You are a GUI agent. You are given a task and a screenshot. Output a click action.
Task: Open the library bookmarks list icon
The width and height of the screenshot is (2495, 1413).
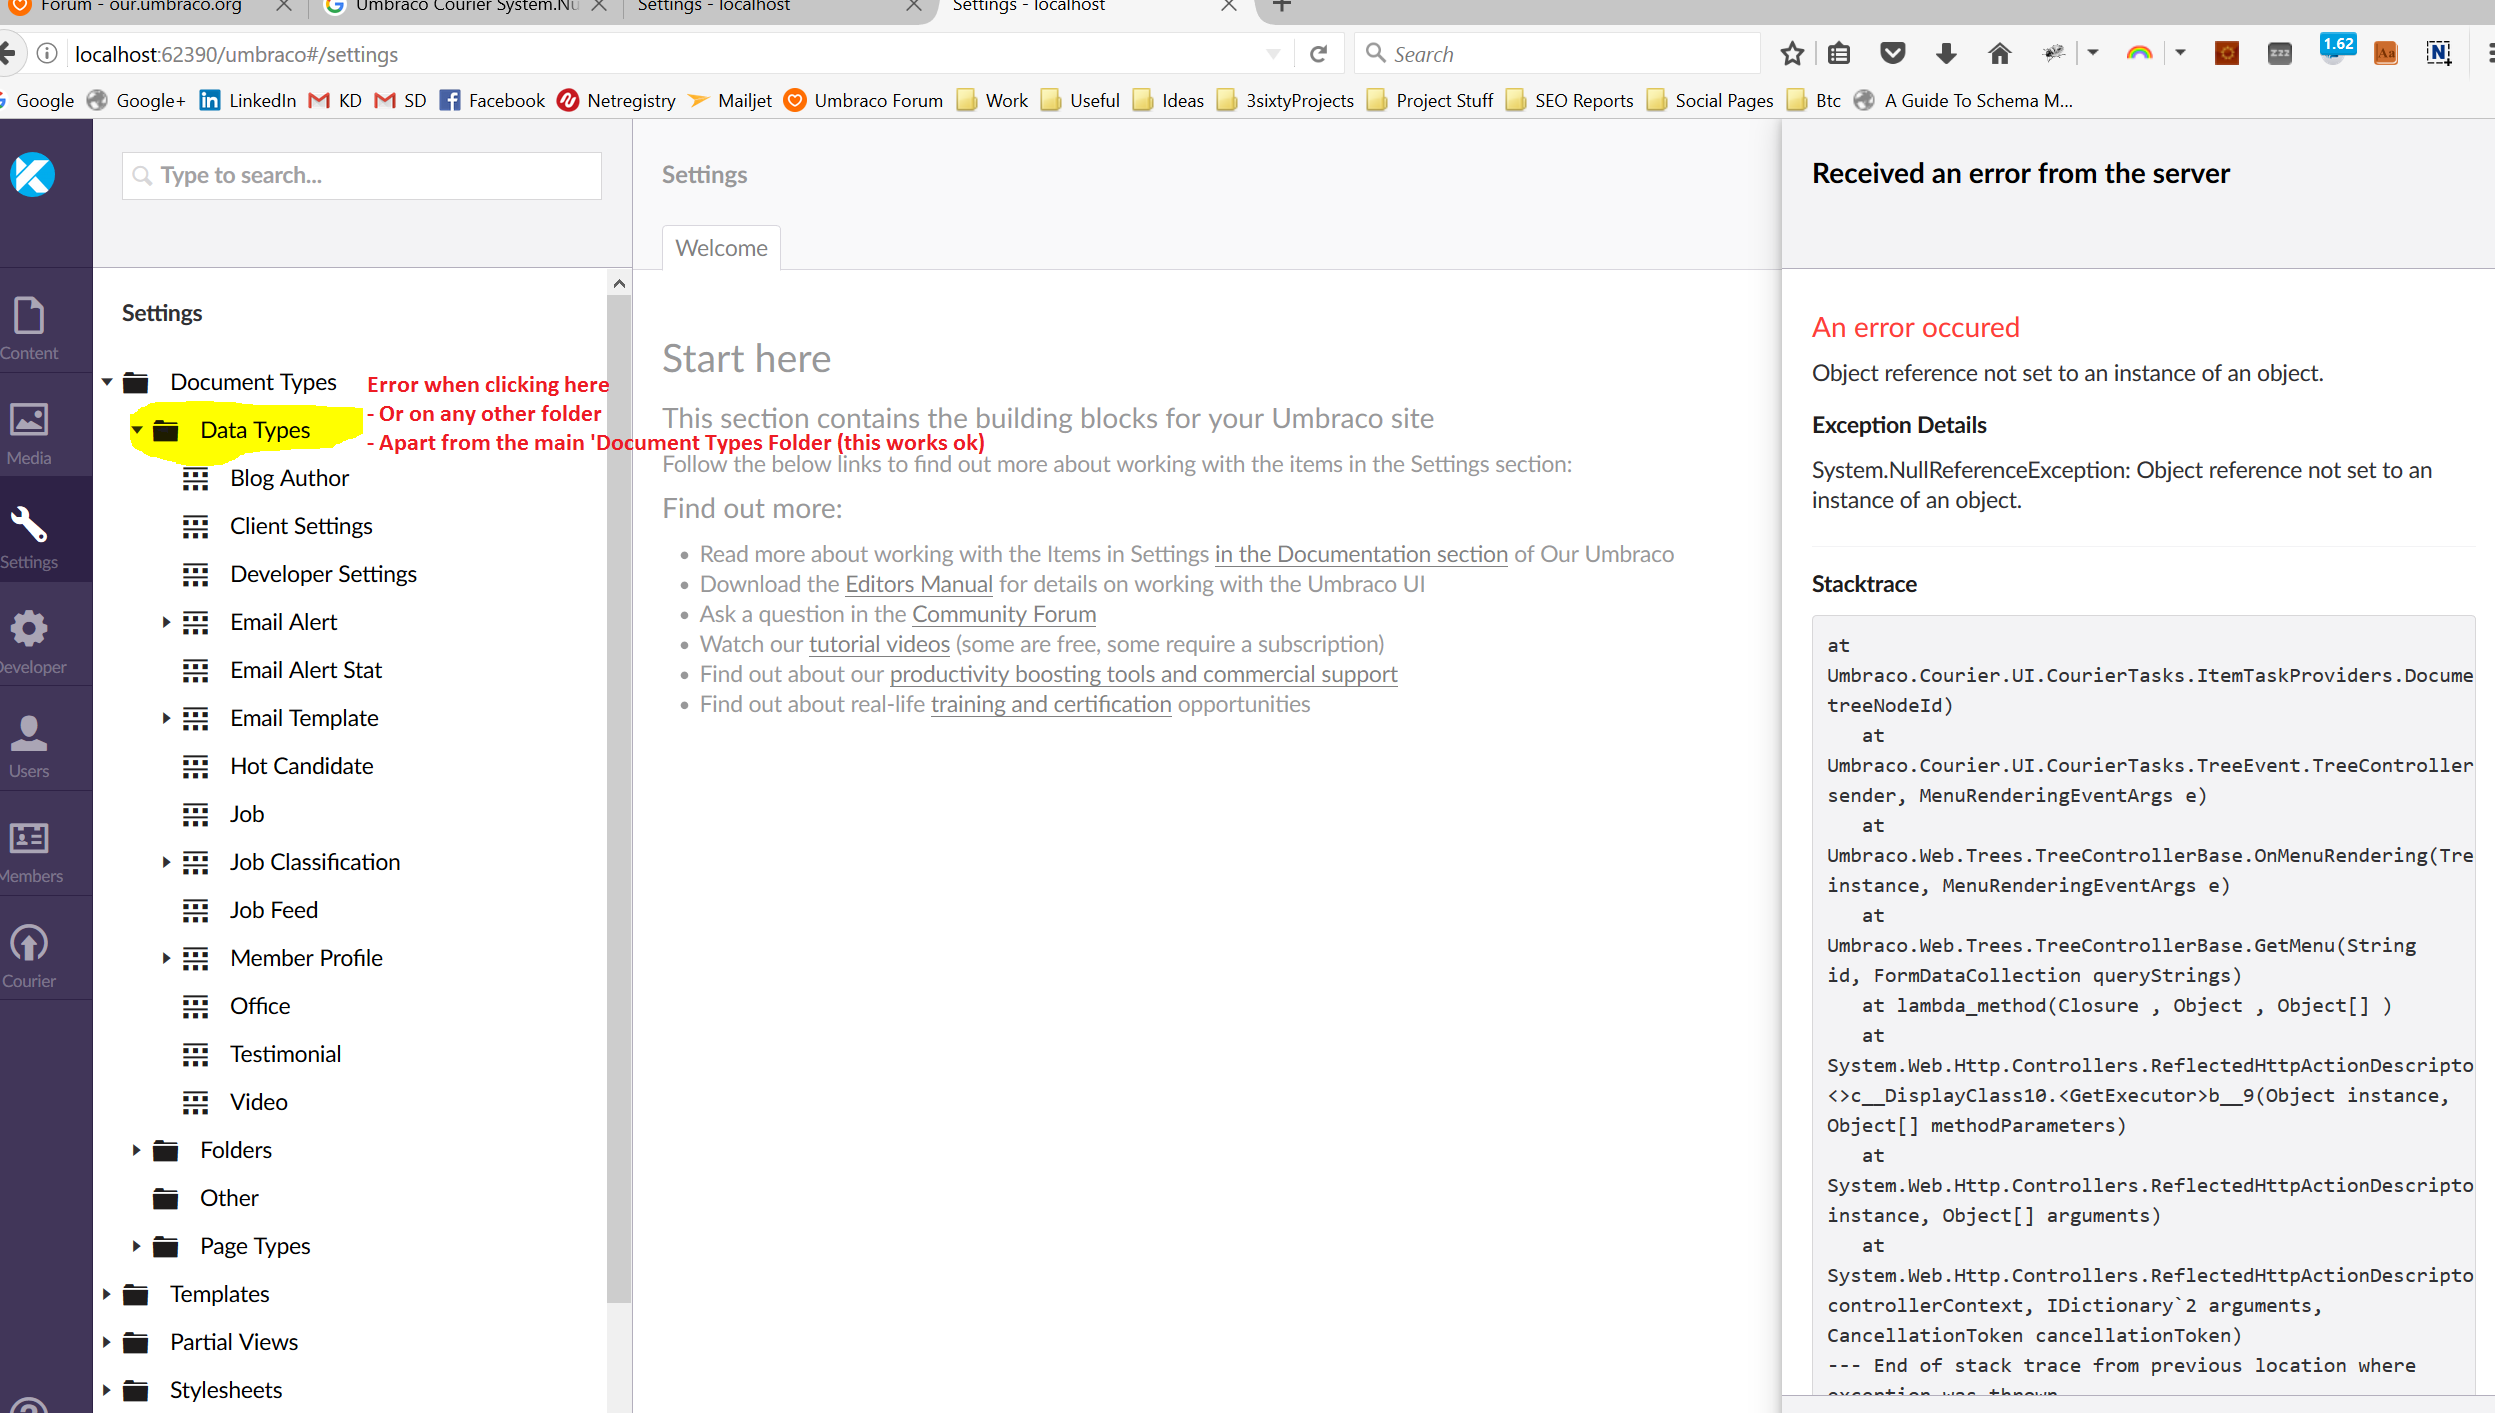click(x=1839, y=53)
